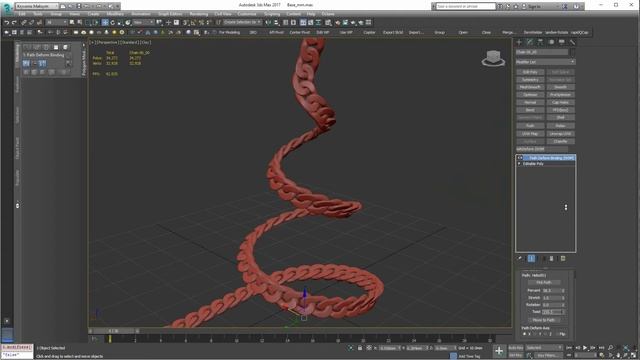Image resolution: width=640 pixels, height=360 pixels.
Task: Click the ViewCube in the viewport
Action: [493, 58]
